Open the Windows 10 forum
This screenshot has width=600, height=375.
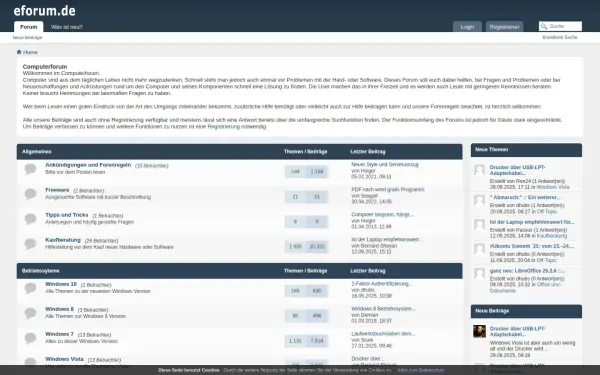pos(61,284)
